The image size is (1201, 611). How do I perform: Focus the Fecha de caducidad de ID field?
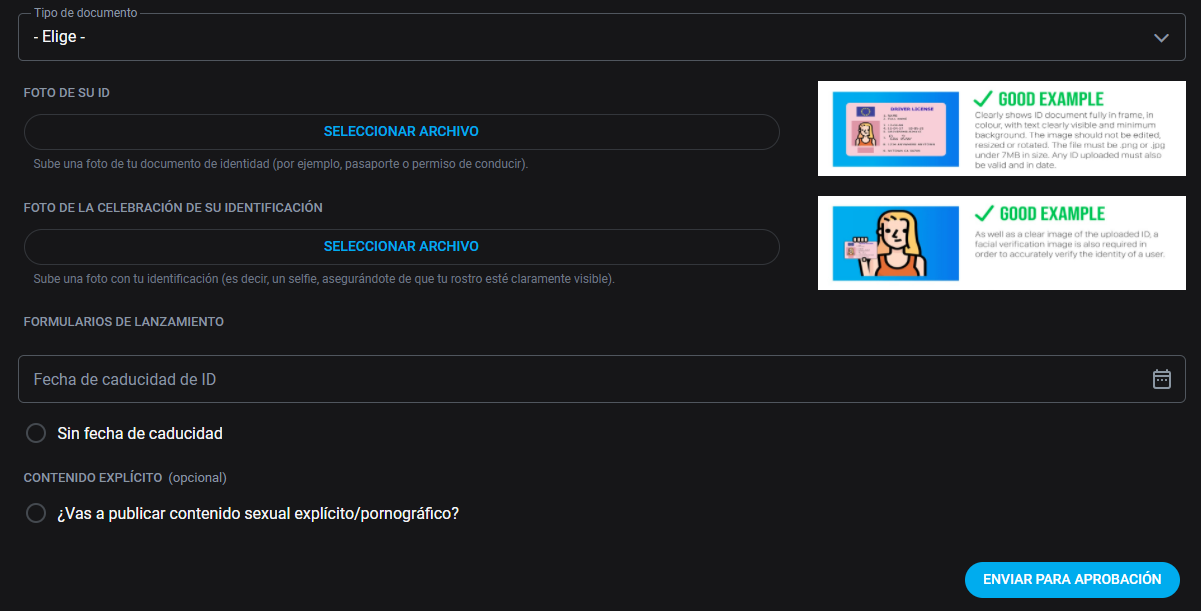click(x=580, y=379)
